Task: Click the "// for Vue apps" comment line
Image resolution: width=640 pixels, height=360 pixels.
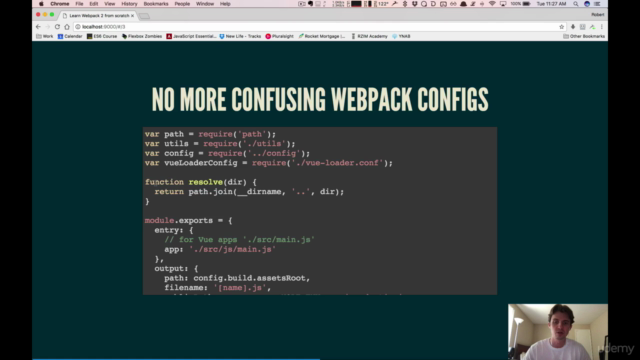Action: [240, 240]
